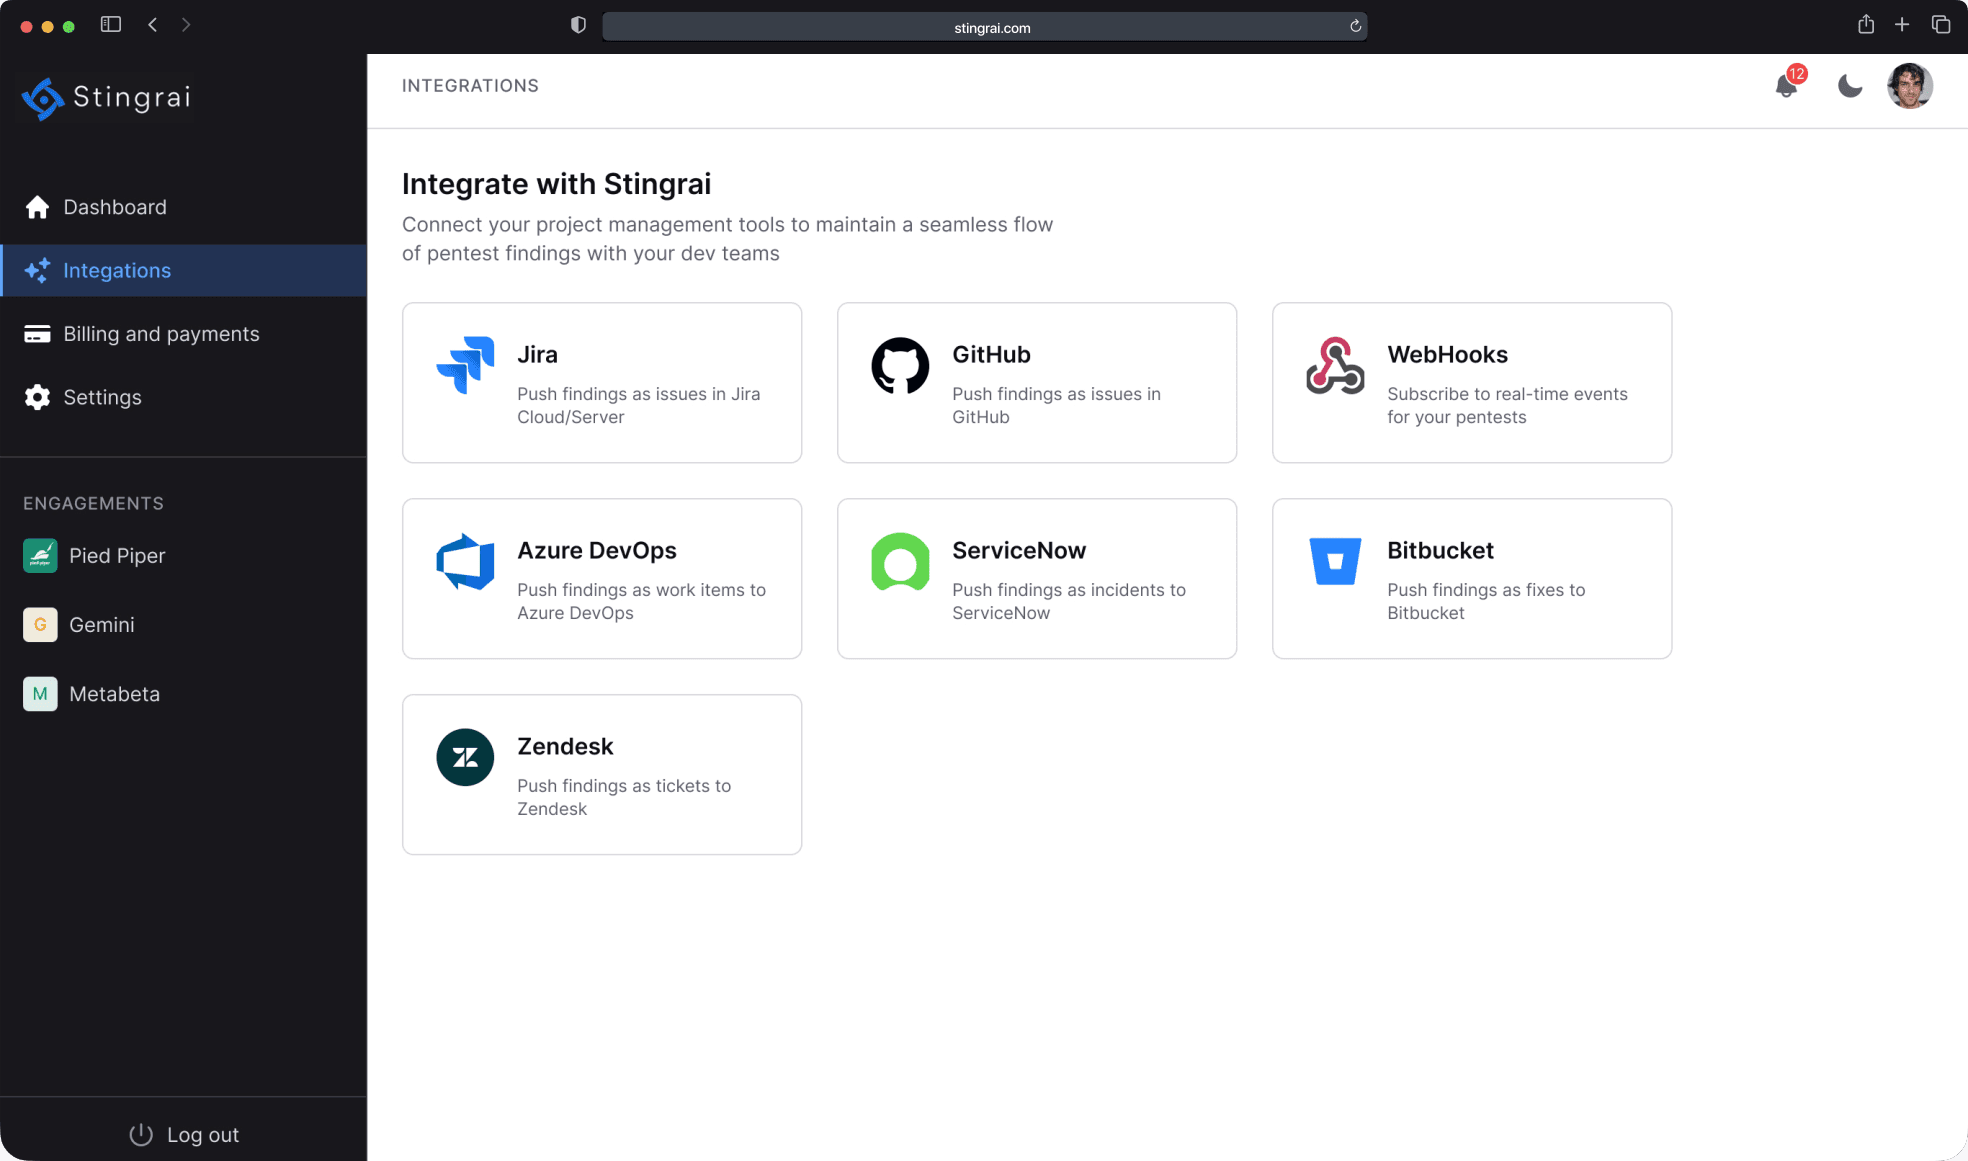The height and width of the screenshot is (1161, 1968).
Task: Click the Zendesk round logo
Action: click(465, 757)
